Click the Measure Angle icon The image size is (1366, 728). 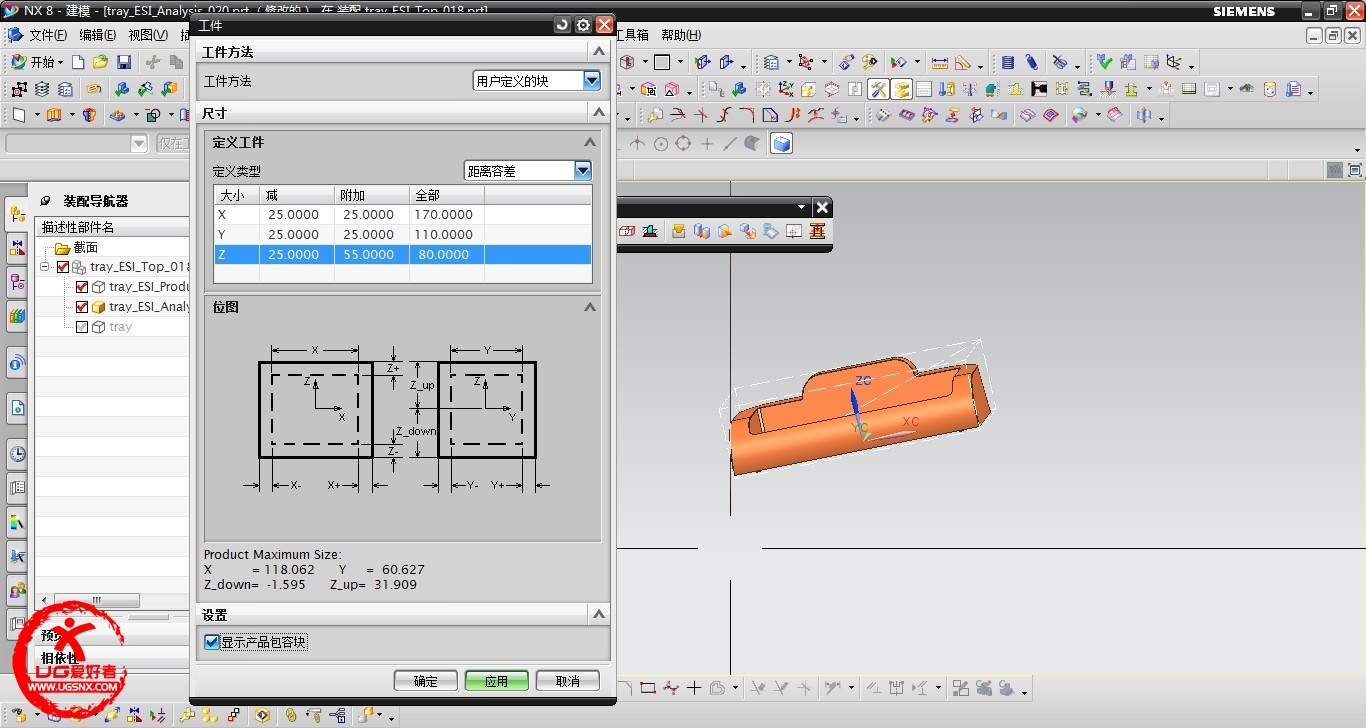pyautogui.click(x=962, y=62)
